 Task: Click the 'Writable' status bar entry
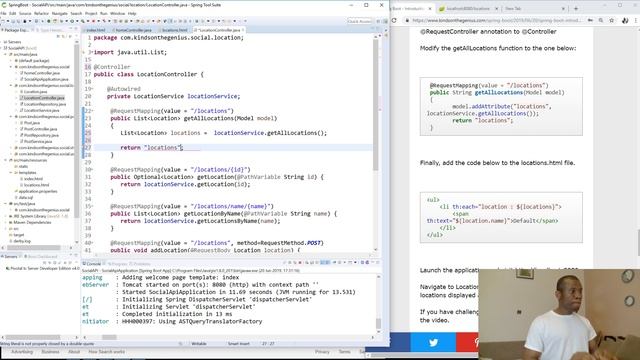pos(199,344)
